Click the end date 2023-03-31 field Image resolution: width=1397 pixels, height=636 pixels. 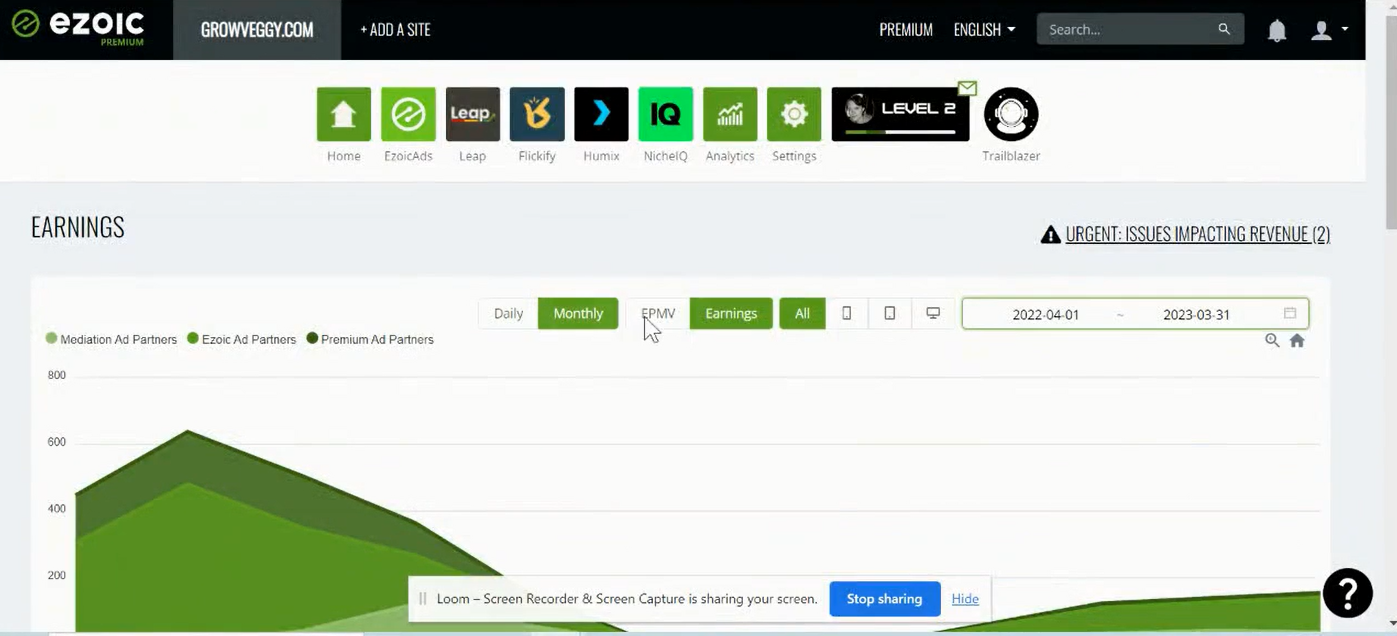[1196, 314]
